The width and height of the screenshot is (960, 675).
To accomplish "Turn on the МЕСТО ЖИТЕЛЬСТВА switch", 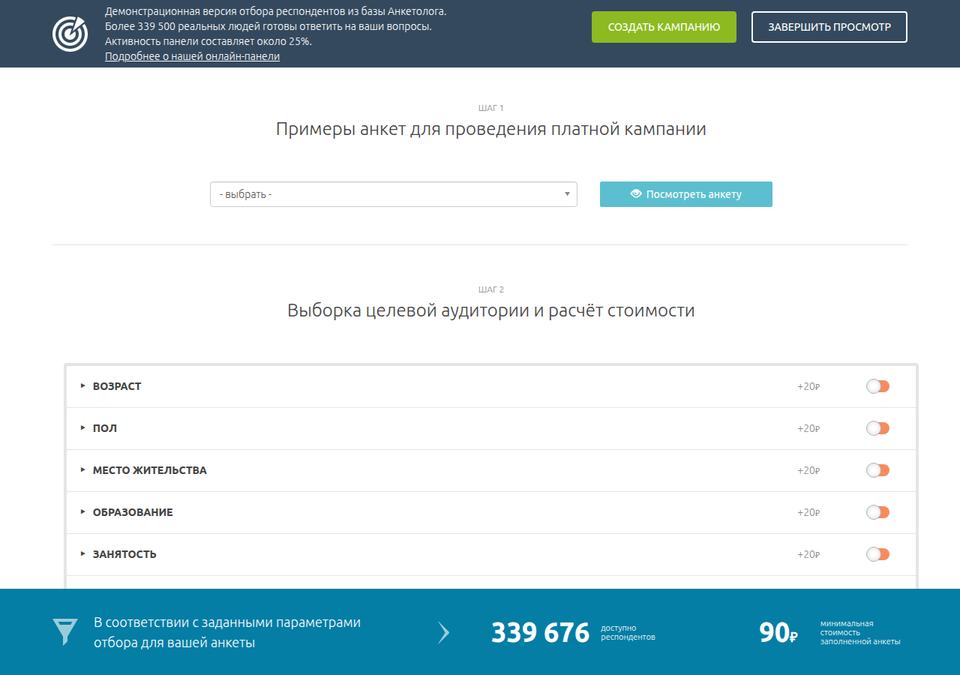I will coord(877,470).
